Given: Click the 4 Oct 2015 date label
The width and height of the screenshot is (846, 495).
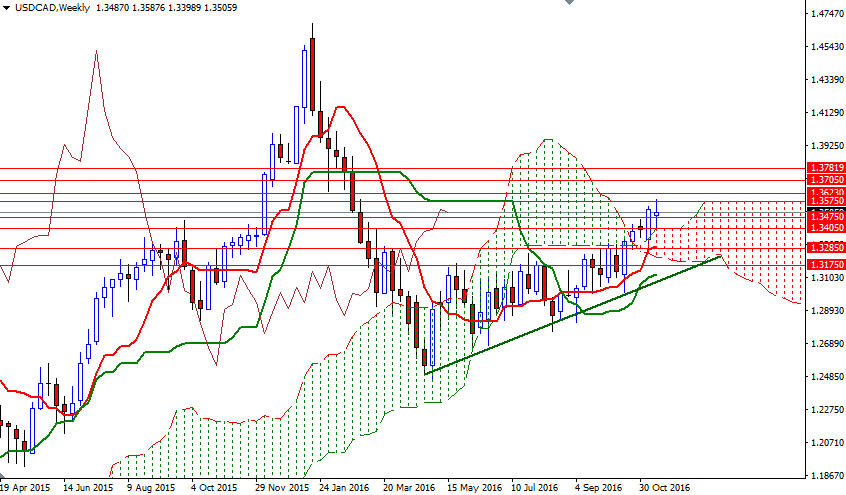Looking at the screenshot, I should tap(214, 487).
